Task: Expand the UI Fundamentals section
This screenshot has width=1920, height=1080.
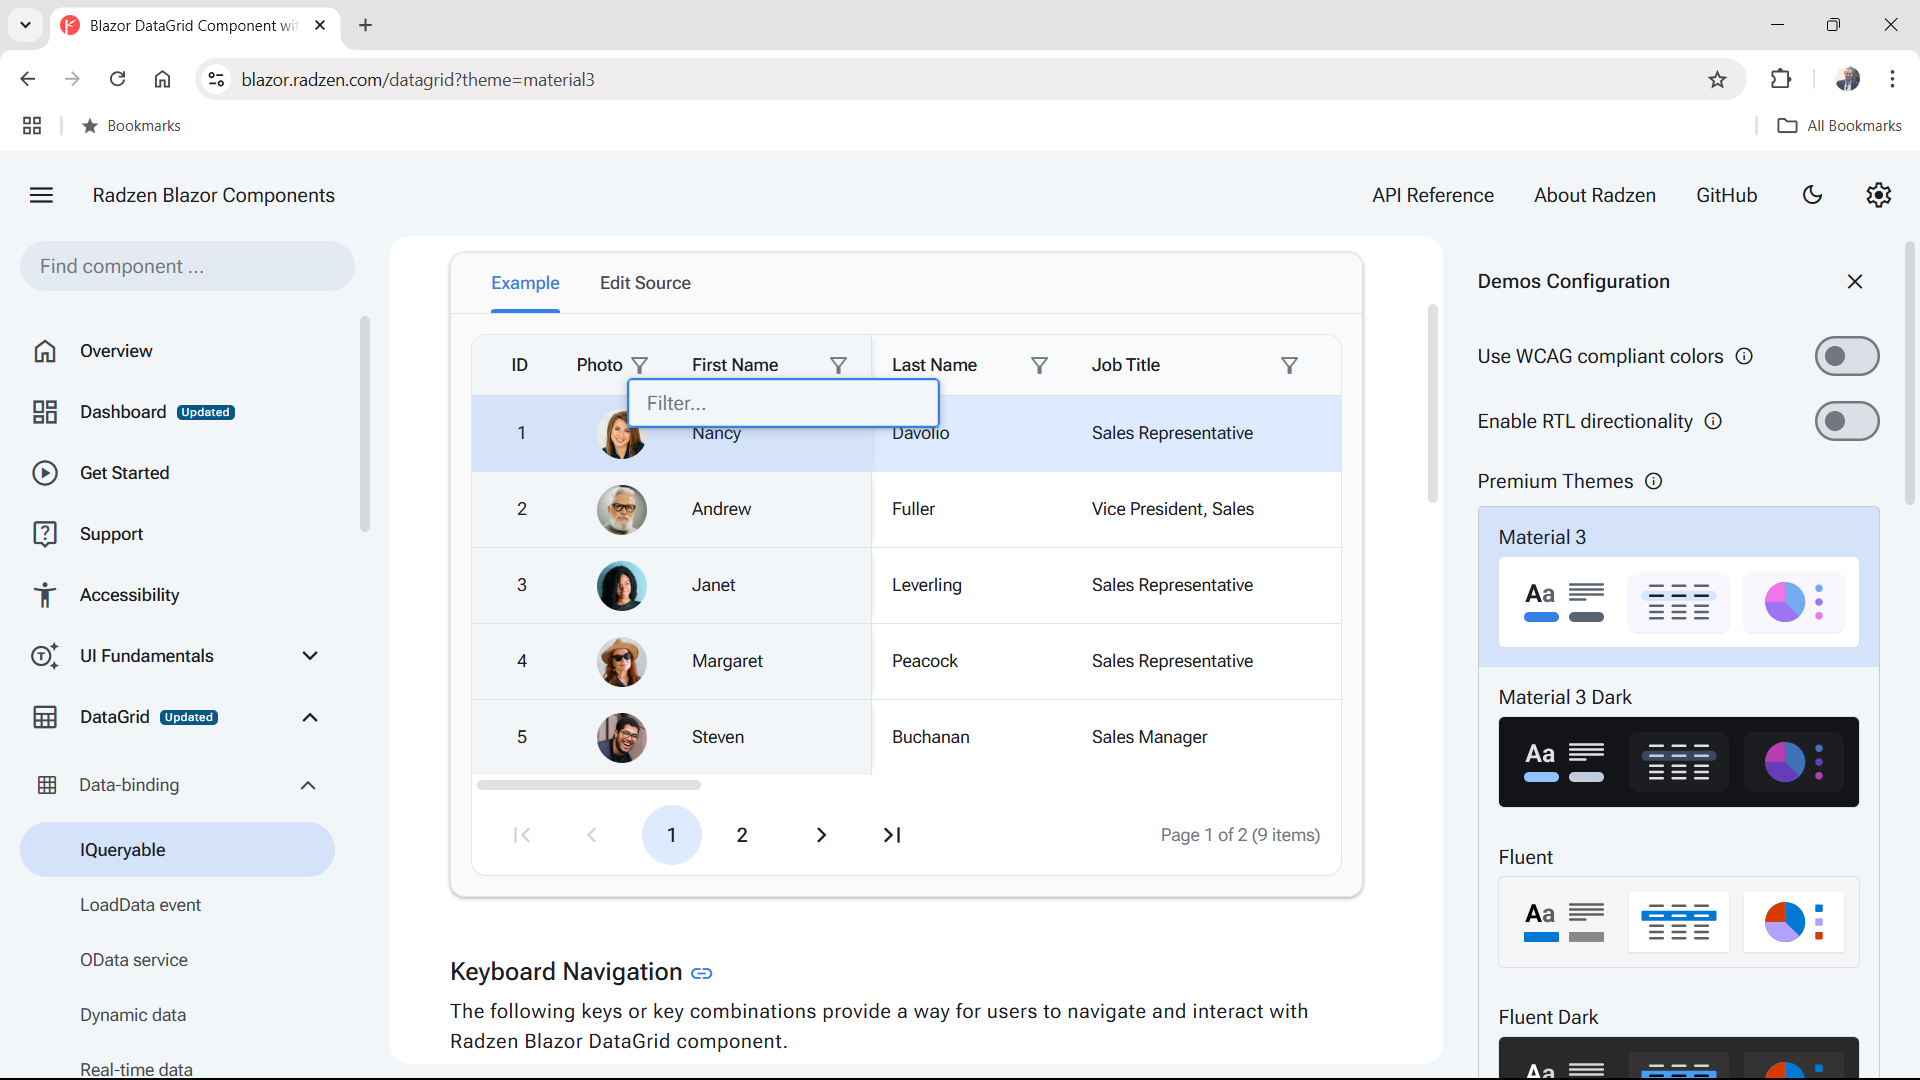Action: coord(310,656)
